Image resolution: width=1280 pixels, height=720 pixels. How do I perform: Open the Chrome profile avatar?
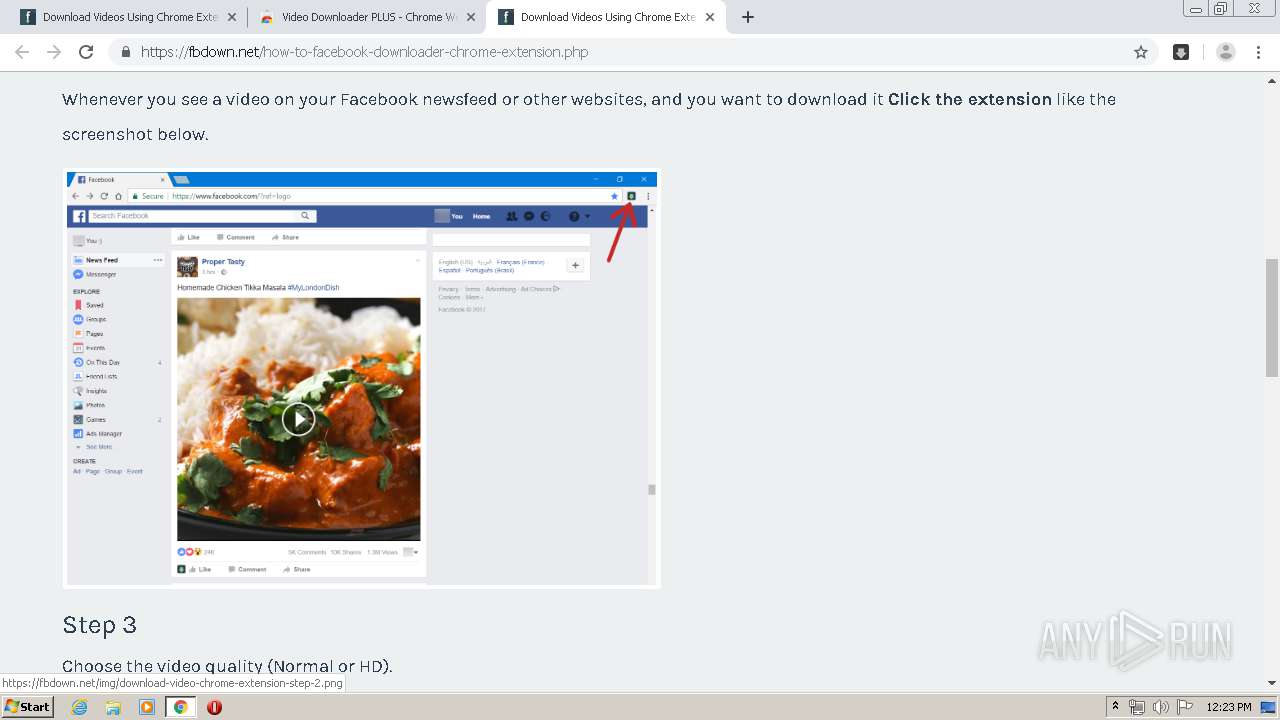coord(1226,52)
